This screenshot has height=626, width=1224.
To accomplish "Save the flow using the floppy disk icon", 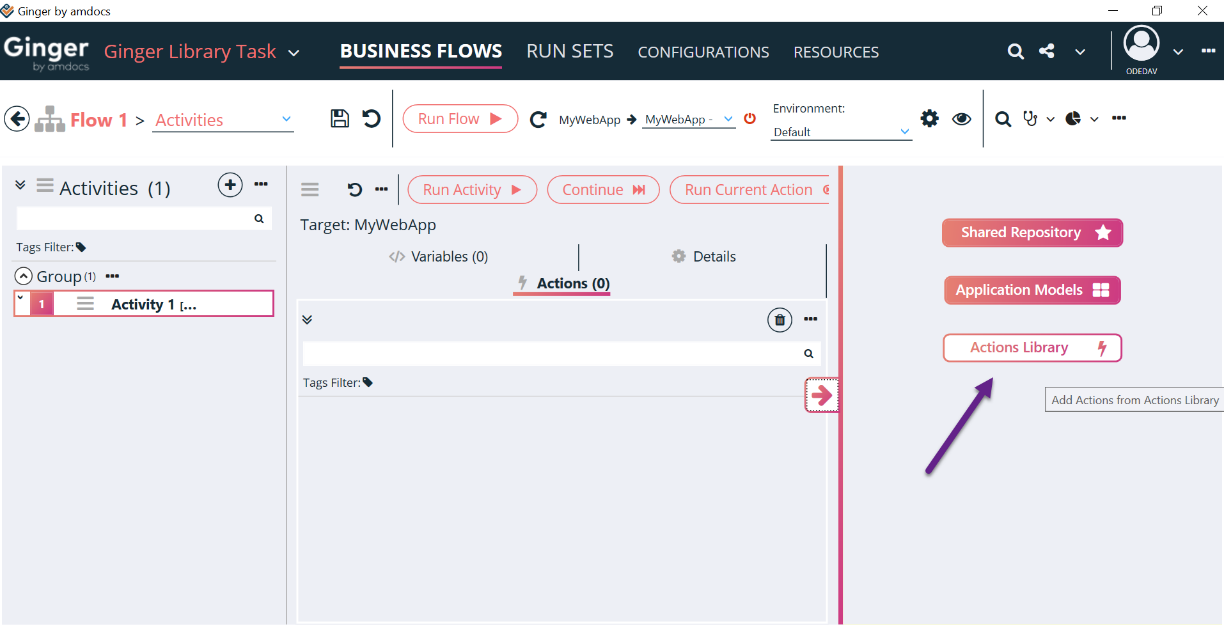I will click(x=340, y=119).
